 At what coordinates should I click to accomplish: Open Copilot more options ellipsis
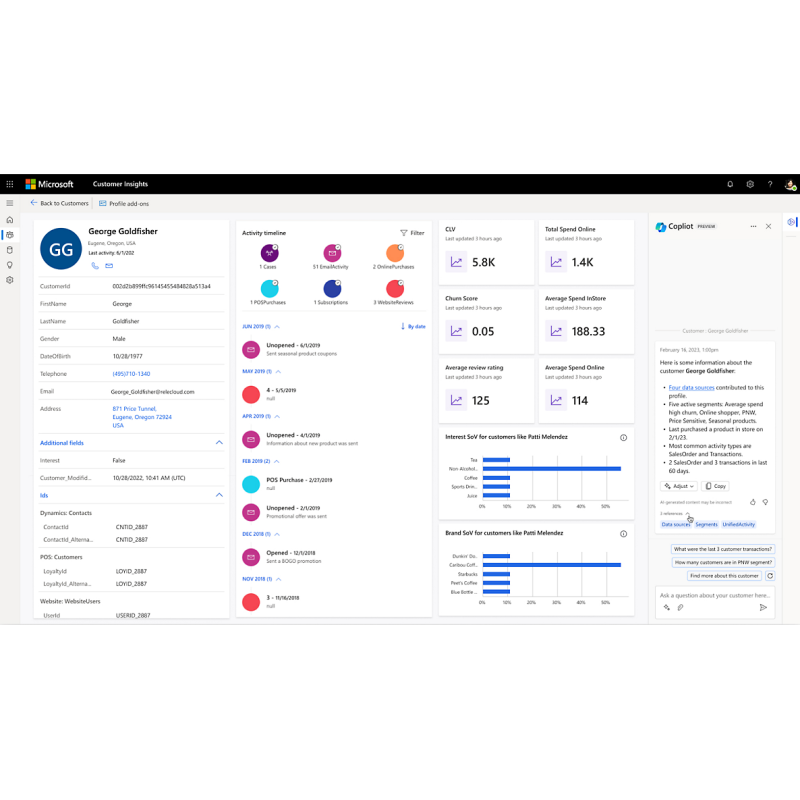point(753,226)
